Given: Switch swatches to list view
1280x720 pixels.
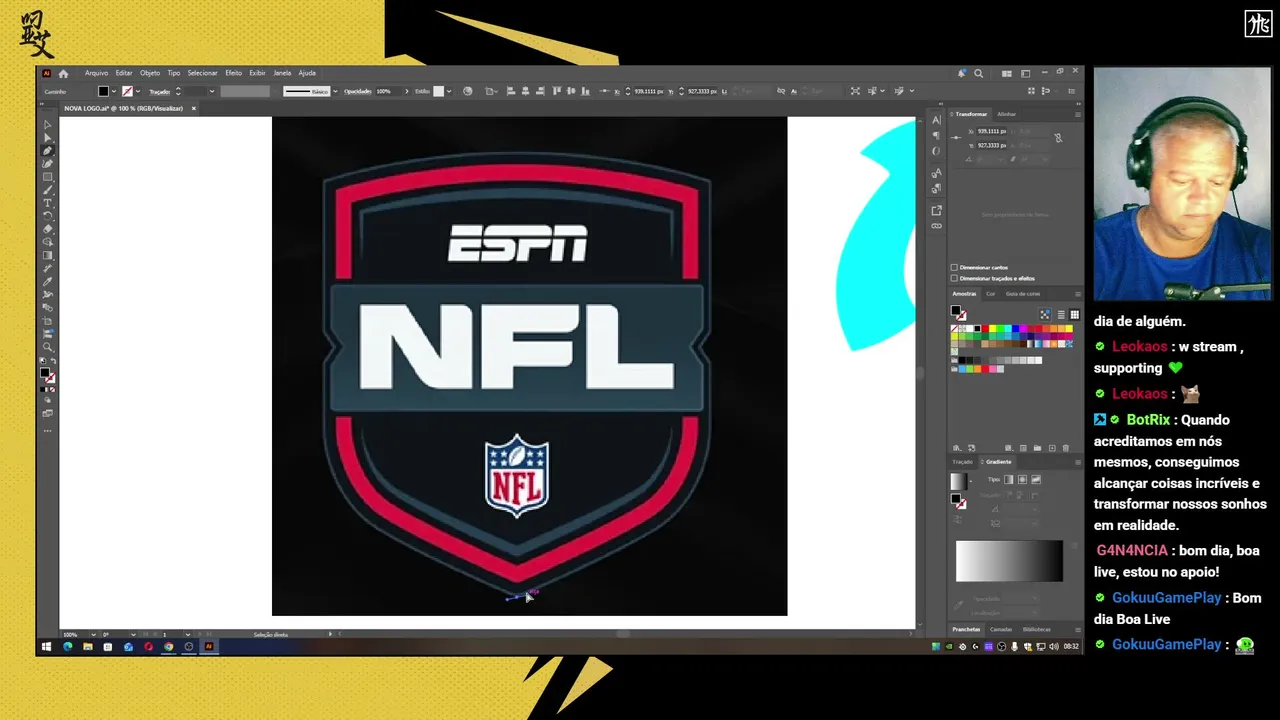Looking at the screenshot, I should coord(1061,315).
